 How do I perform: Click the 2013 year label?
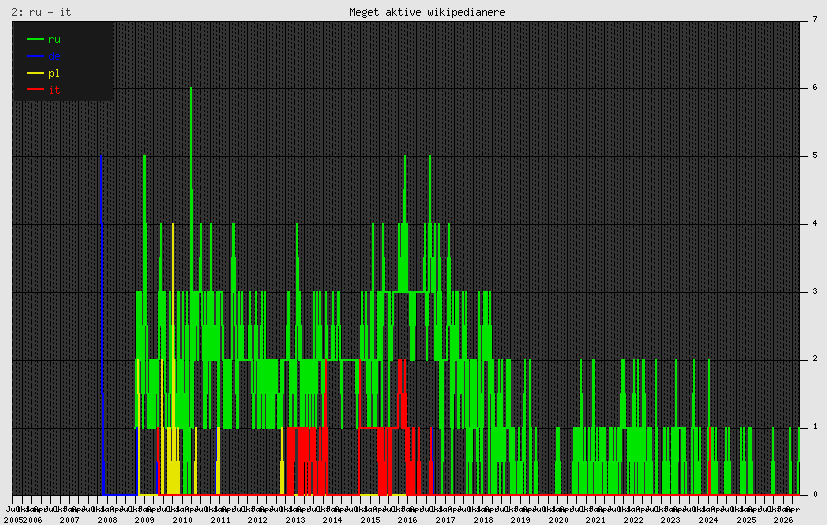tap(295, 520)
